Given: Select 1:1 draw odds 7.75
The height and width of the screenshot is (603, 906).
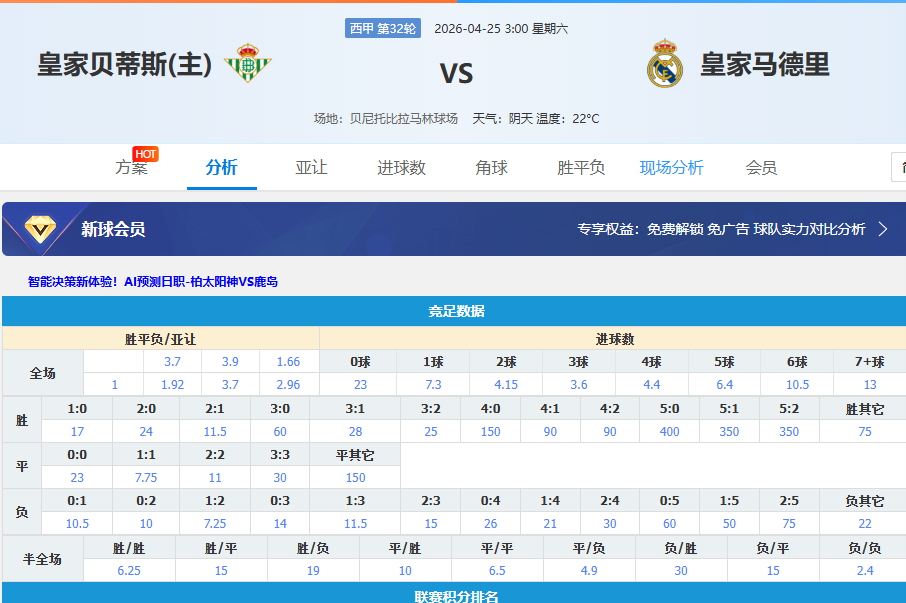Looking at the screenshot, I should (x=146, y=478).
